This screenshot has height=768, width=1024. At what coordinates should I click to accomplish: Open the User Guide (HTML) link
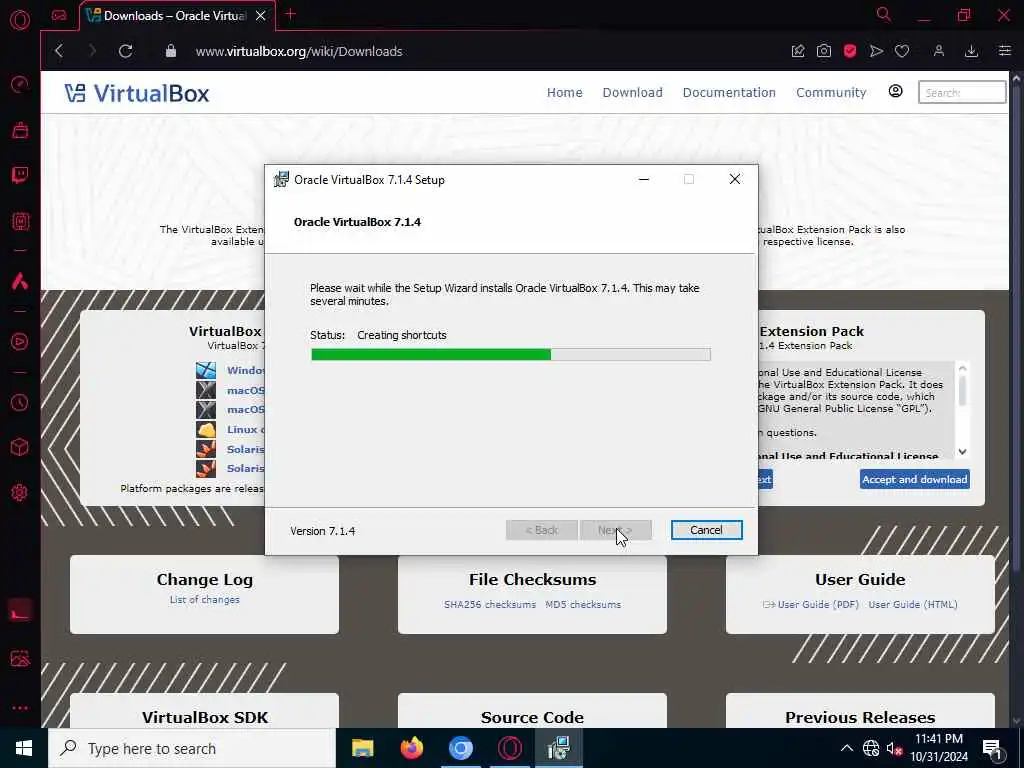(x=913, y=605)
